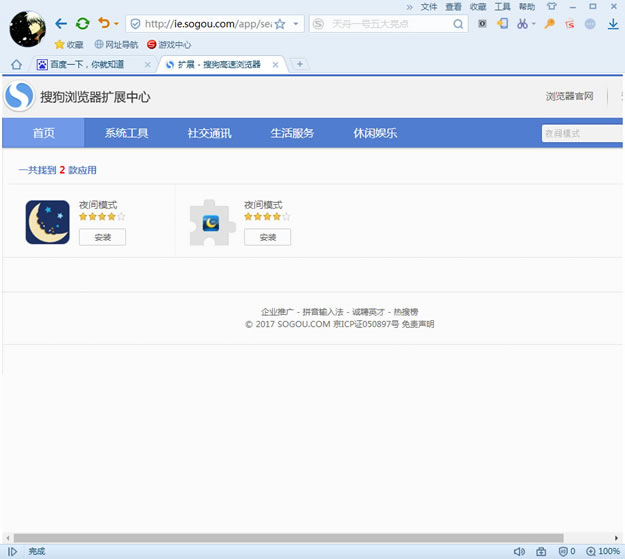The height and width of the screenshot is (559, 625).
Task: Open the download manager arrow icon
Action: click(x=613, y=24)
